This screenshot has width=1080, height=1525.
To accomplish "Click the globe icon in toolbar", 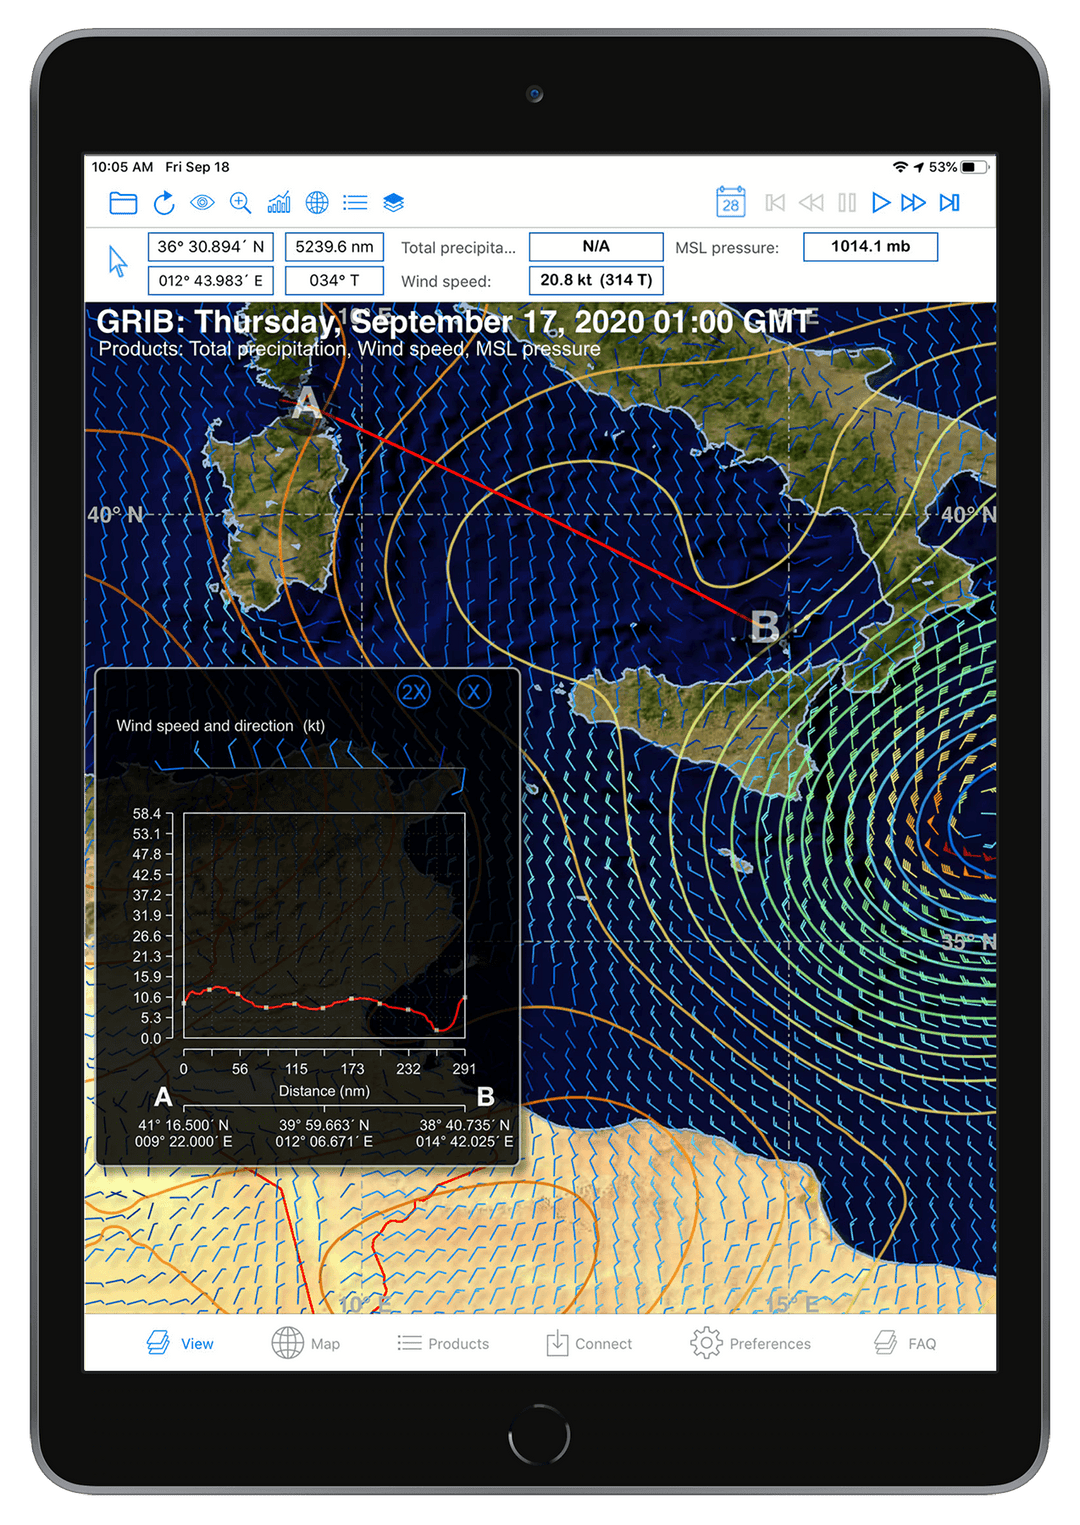I will [x=317, y=203].
